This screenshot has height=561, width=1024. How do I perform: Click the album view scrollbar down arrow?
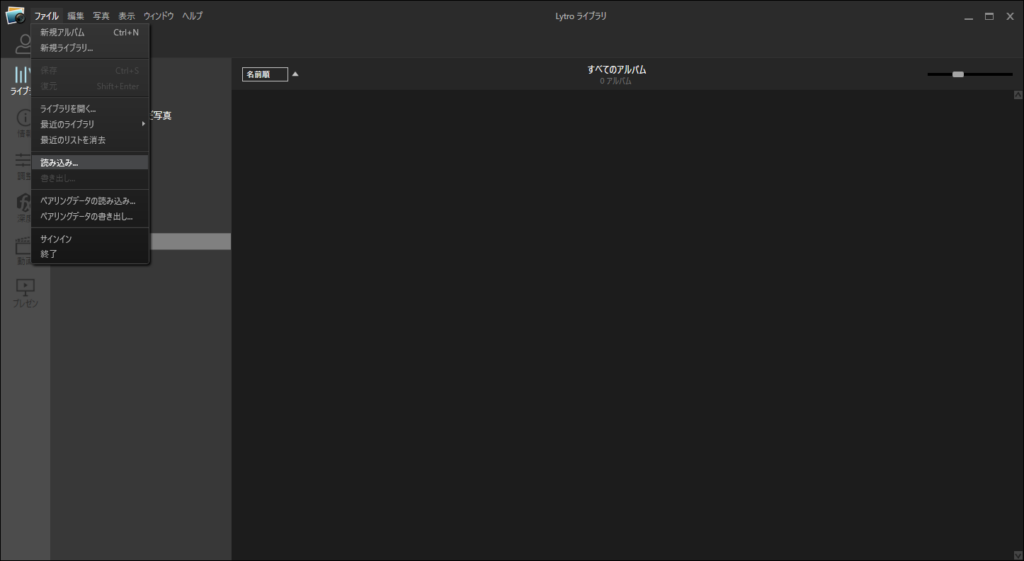tap(1018, 555)
